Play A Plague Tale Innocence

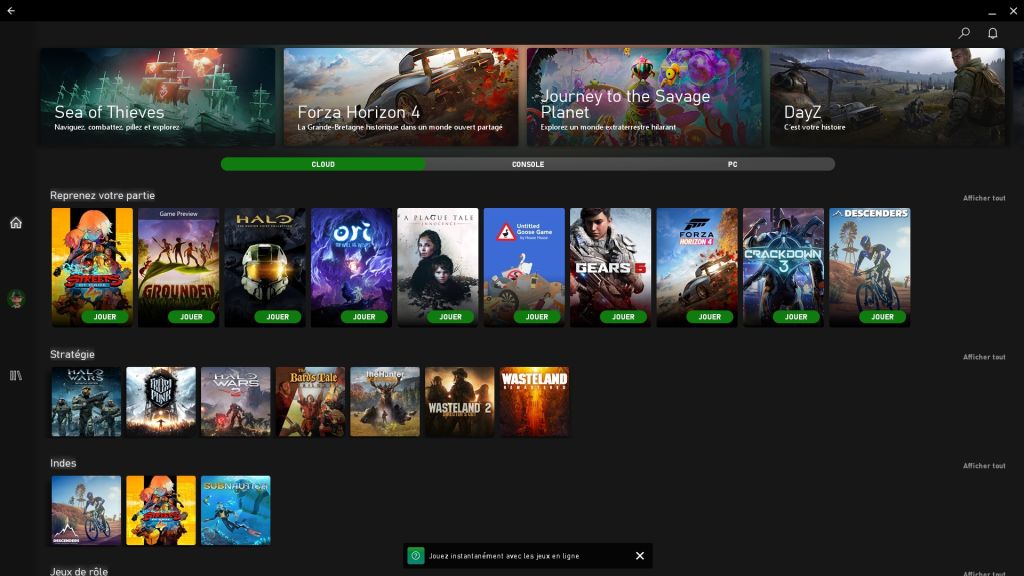click(450, 317)
